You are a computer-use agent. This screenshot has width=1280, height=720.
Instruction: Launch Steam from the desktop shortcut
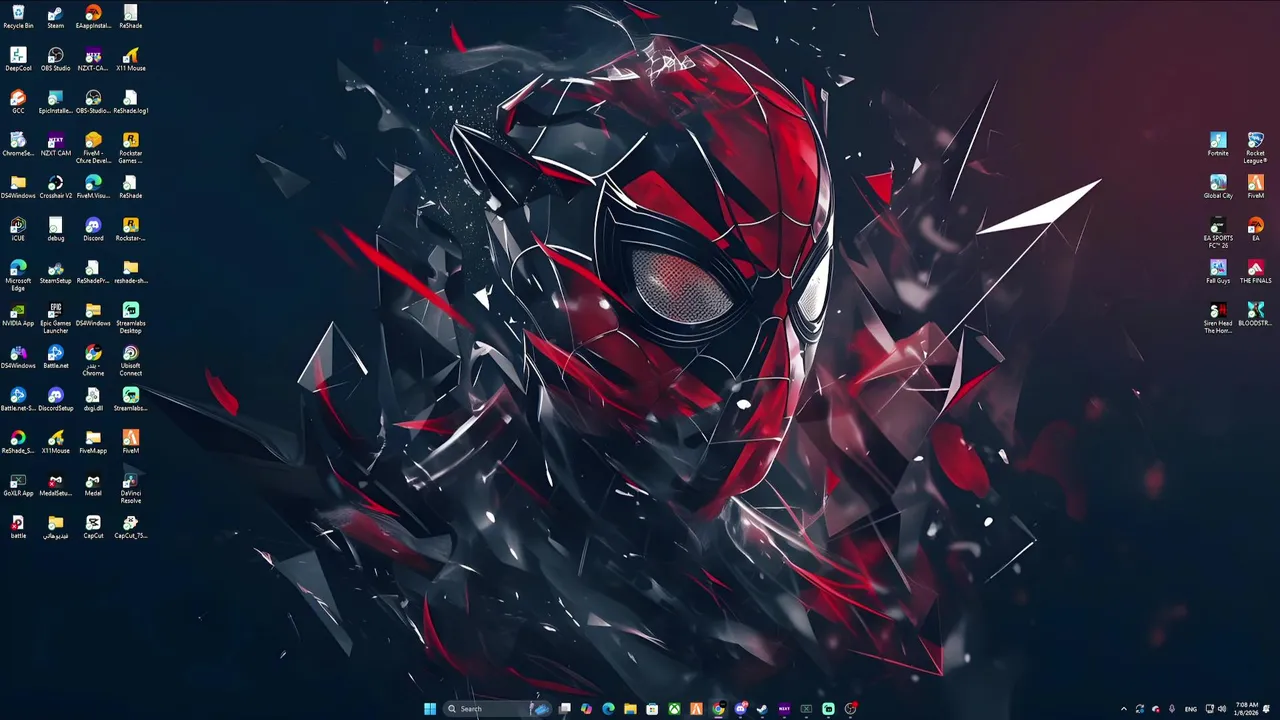[55, 17]
